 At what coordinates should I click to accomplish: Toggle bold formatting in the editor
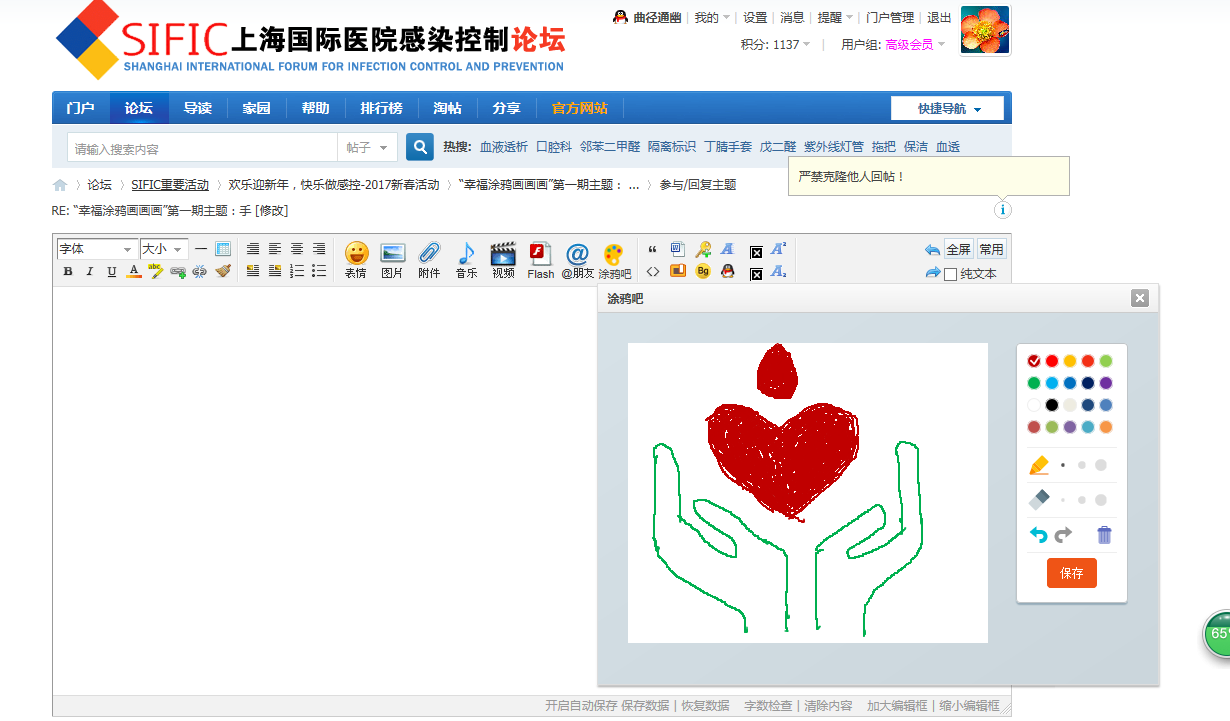[x=66, y=272]
